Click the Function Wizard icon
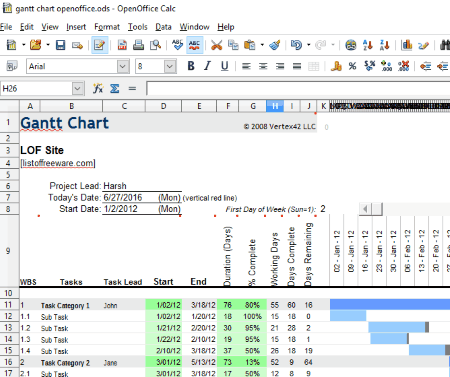The height and width of the screenshot is (377, 450). point(98,88)
